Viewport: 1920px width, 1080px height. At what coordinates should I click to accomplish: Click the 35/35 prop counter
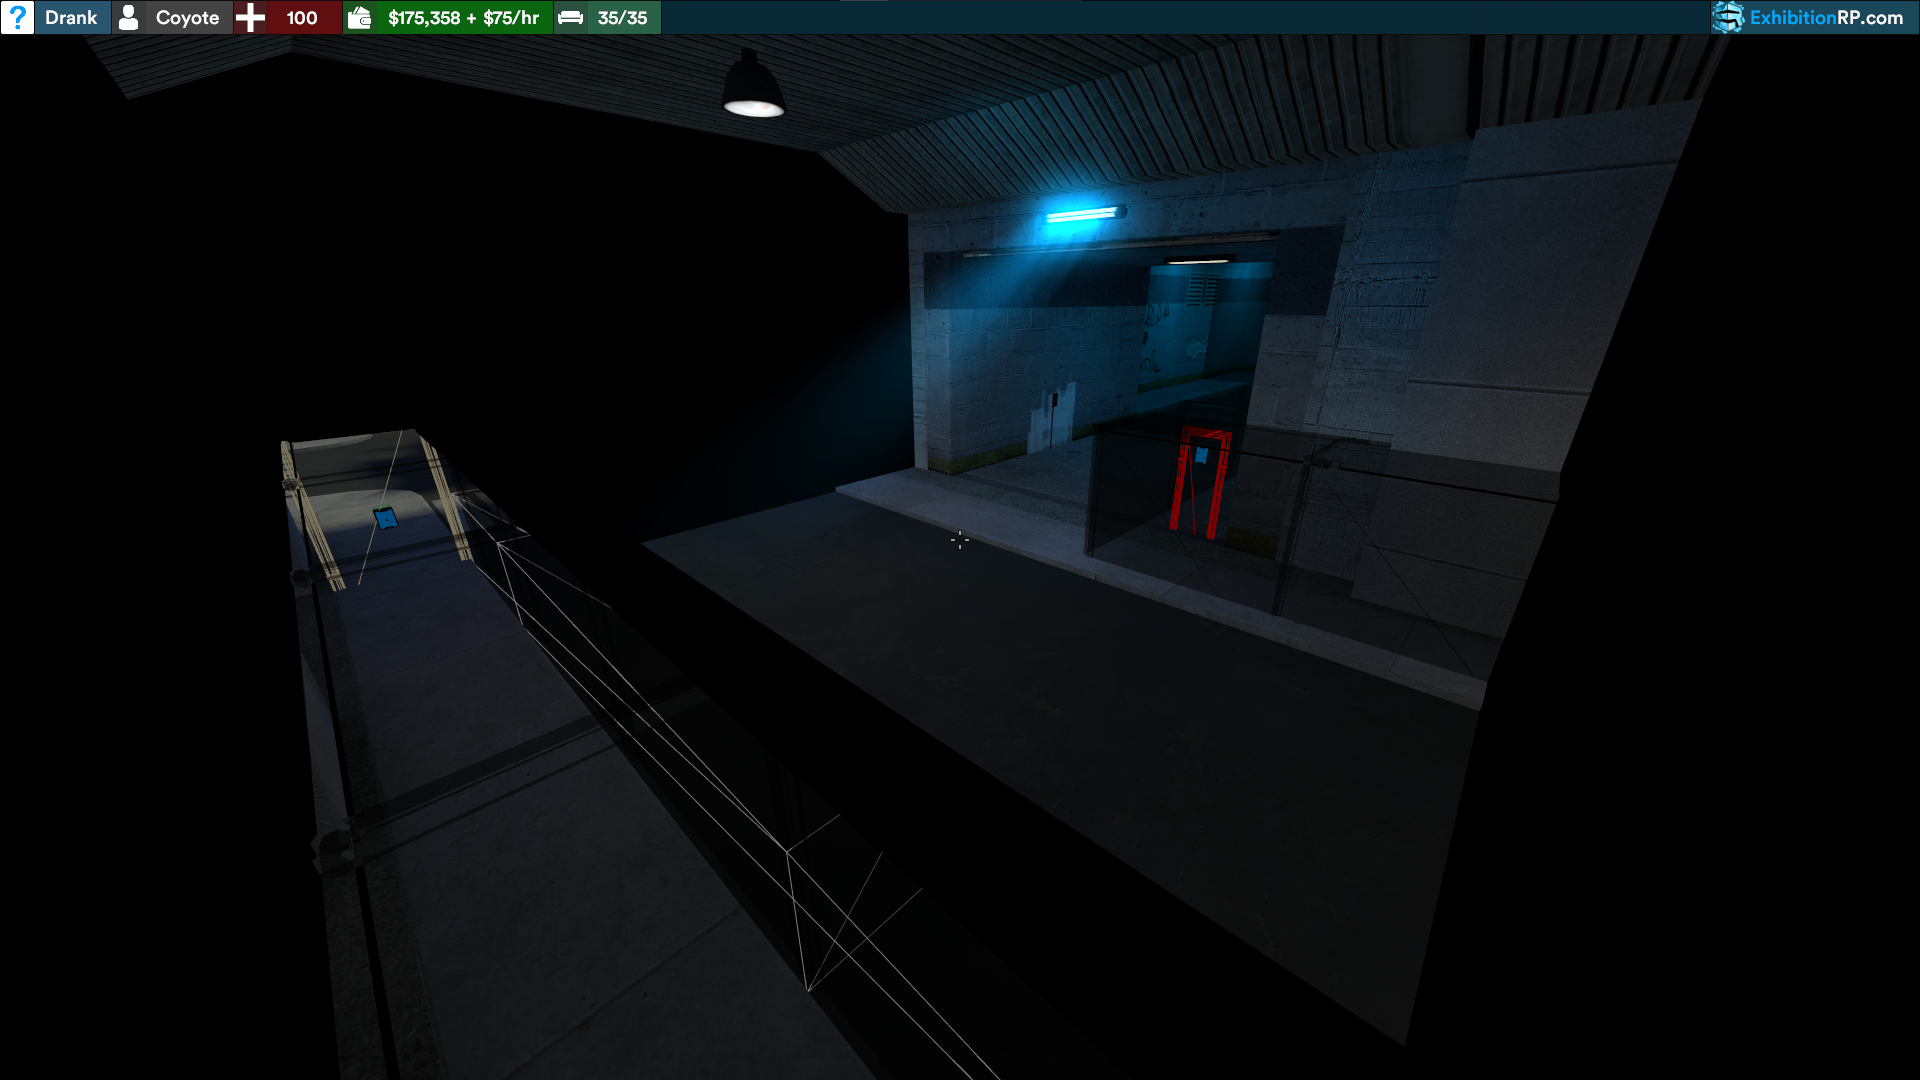(x=622, y=18)
